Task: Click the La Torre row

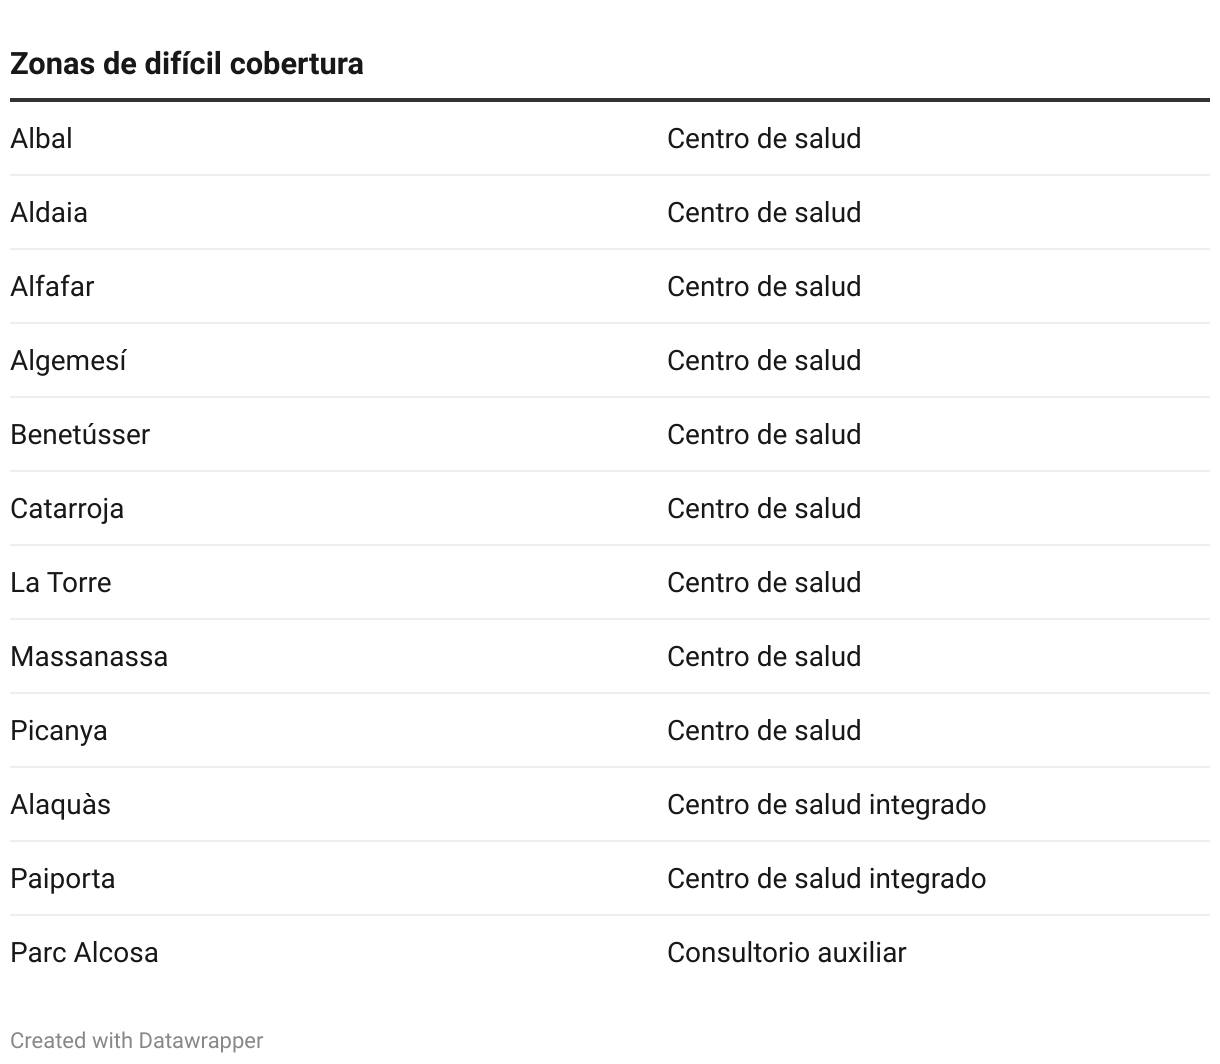Action: point(610,582)
